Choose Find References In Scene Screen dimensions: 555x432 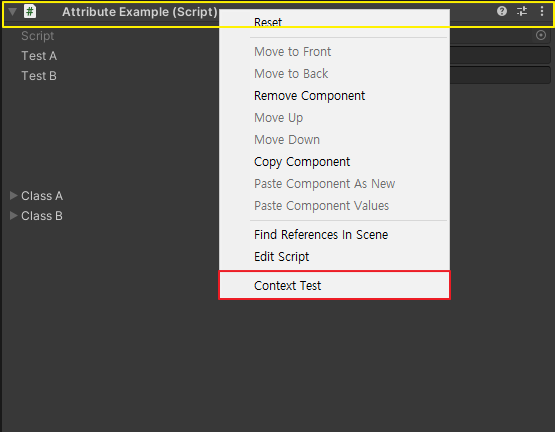(334, 234)
